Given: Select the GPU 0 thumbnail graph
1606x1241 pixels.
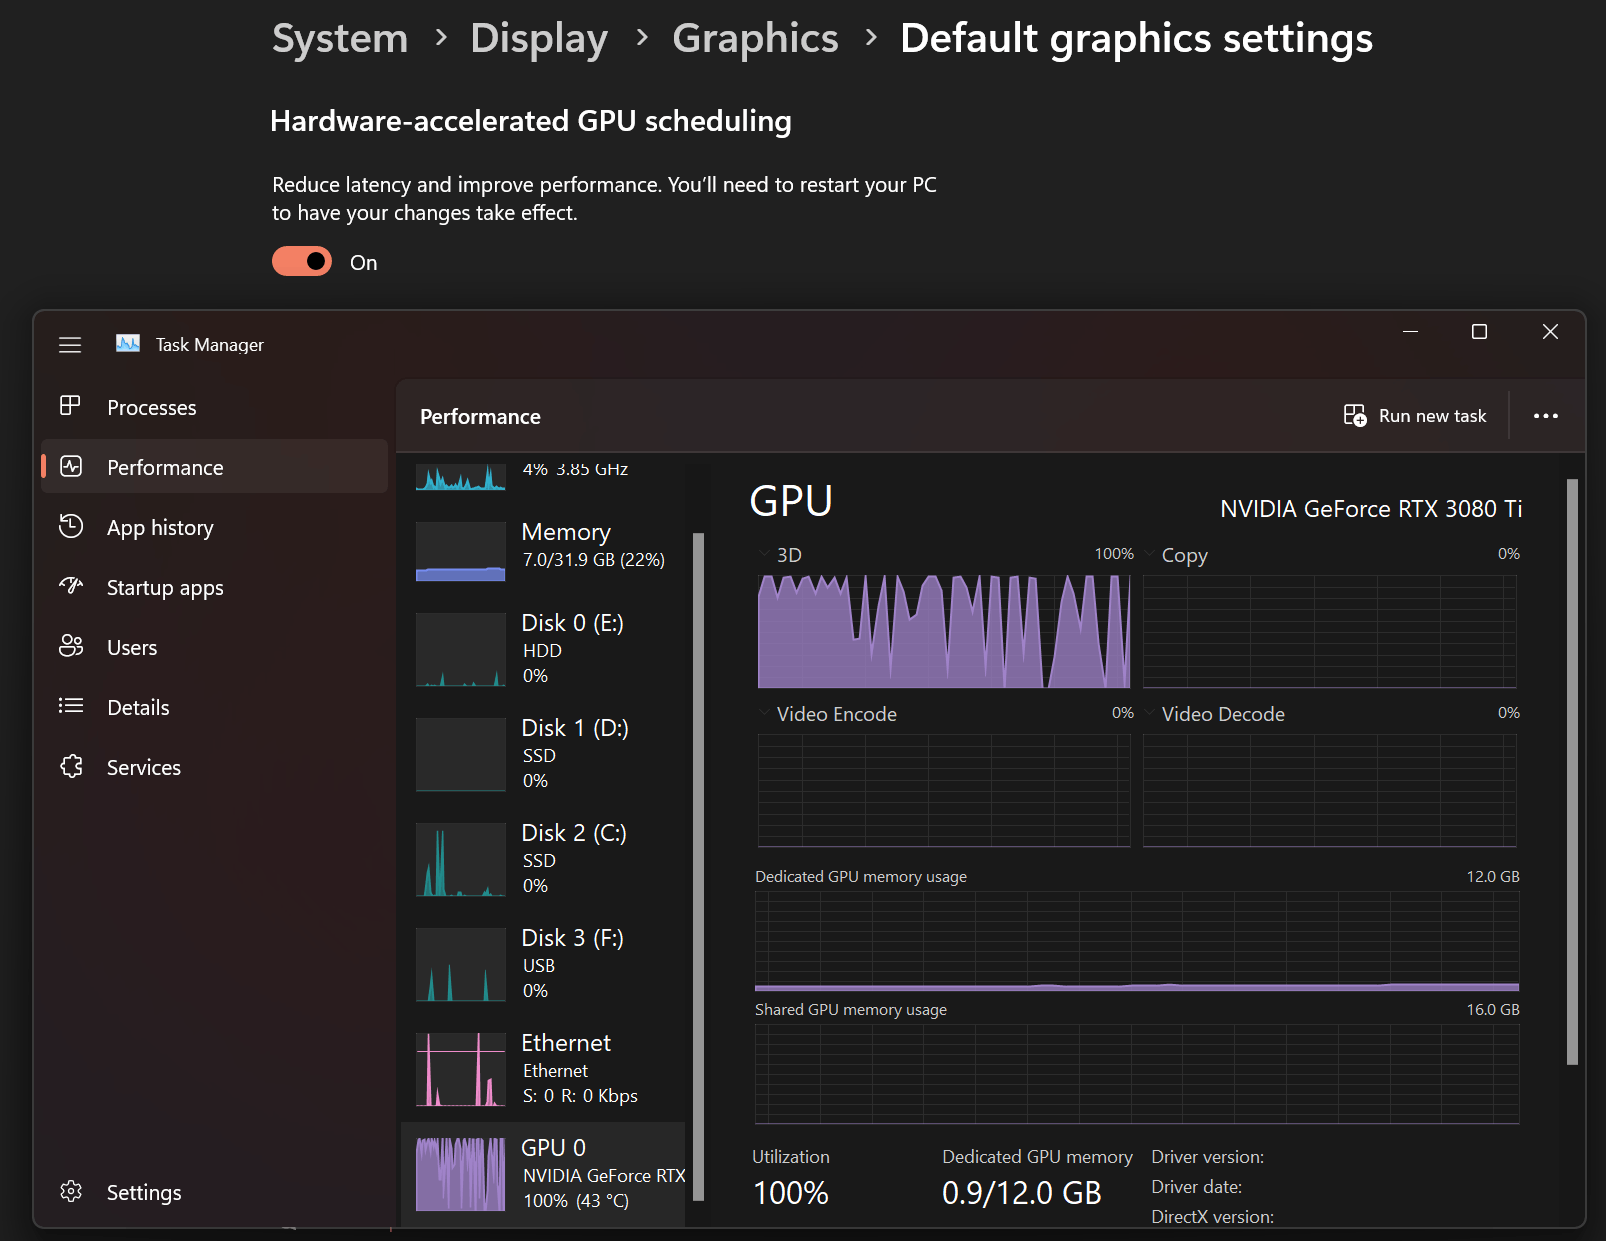Looking at the screenshot, I should [461, 1175].
